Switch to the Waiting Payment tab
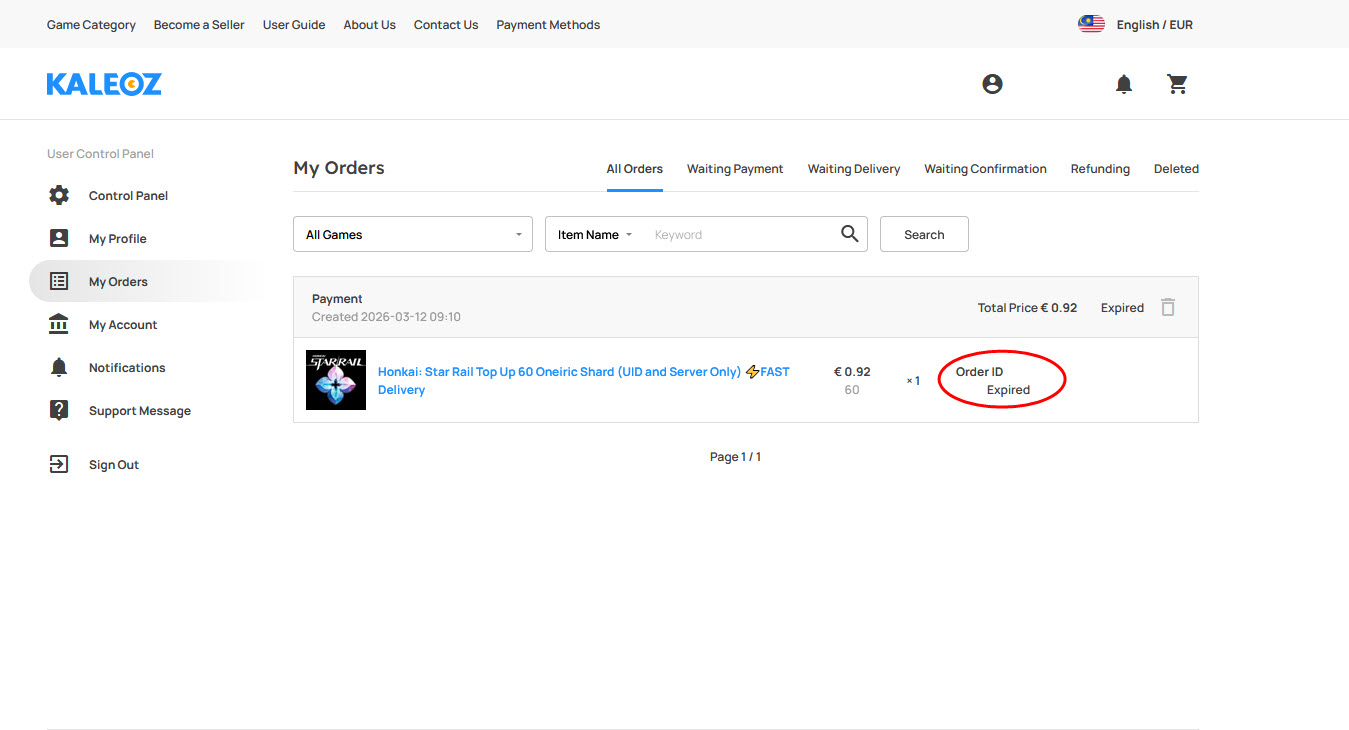Image resolution: width=1349 pixels, height=730 pixels. [735, 169]
